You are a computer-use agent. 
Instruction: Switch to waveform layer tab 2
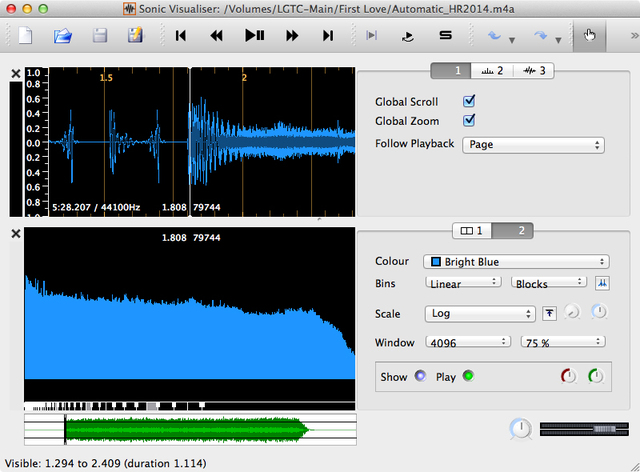(x=494, y=71)
